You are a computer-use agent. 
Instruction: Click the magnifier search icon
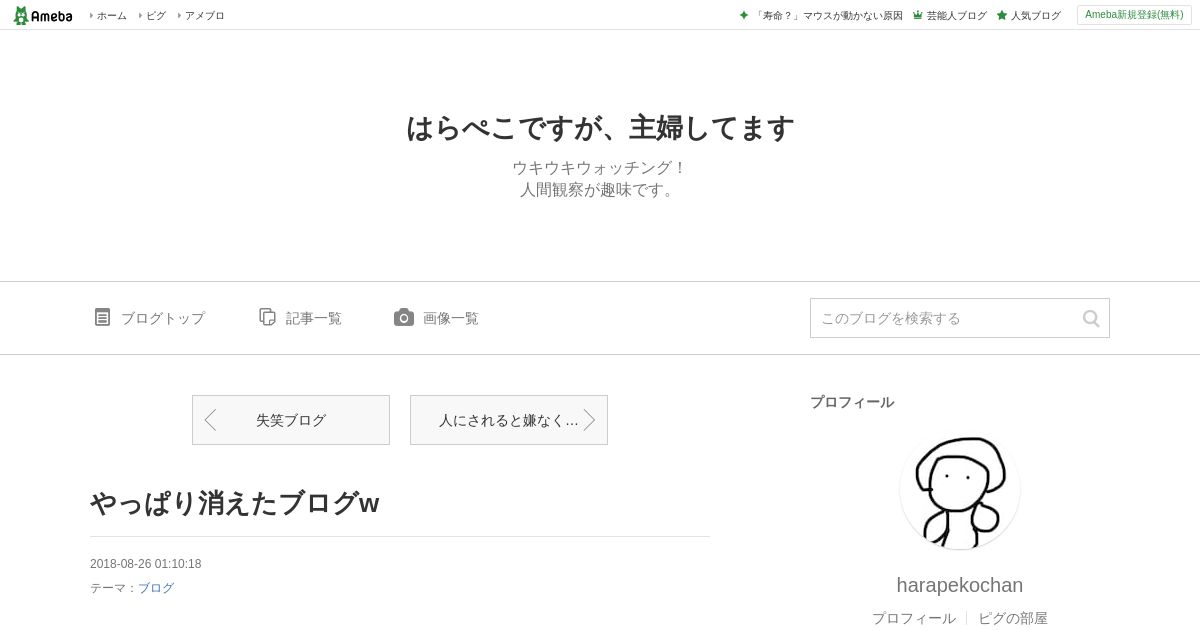tap(1091, 318)
